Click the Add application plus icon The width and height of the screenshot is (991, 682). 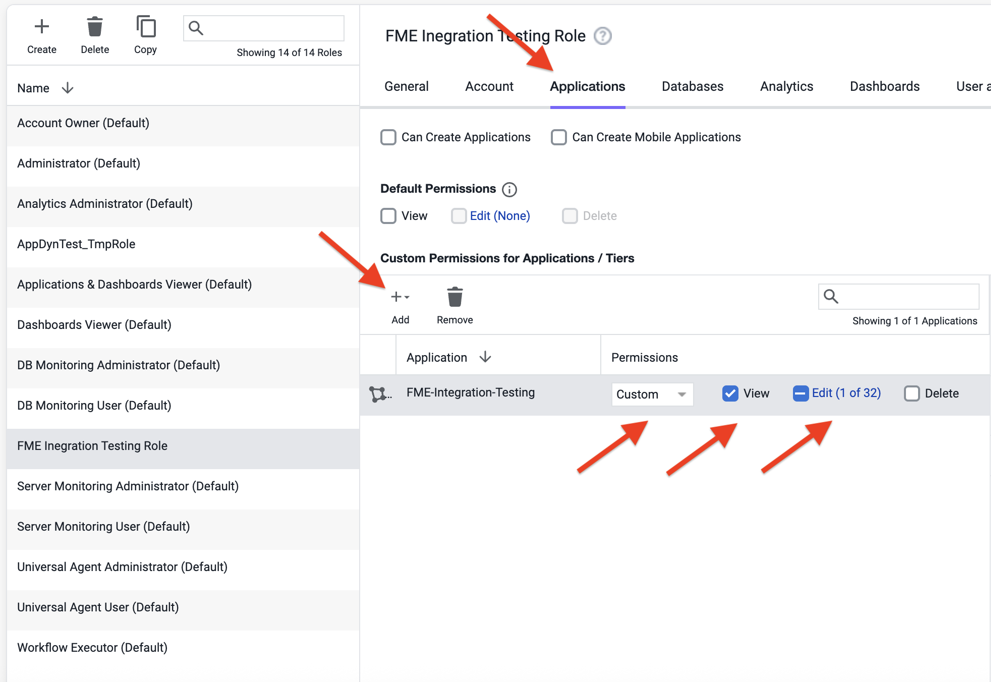(x=400, y=297)
